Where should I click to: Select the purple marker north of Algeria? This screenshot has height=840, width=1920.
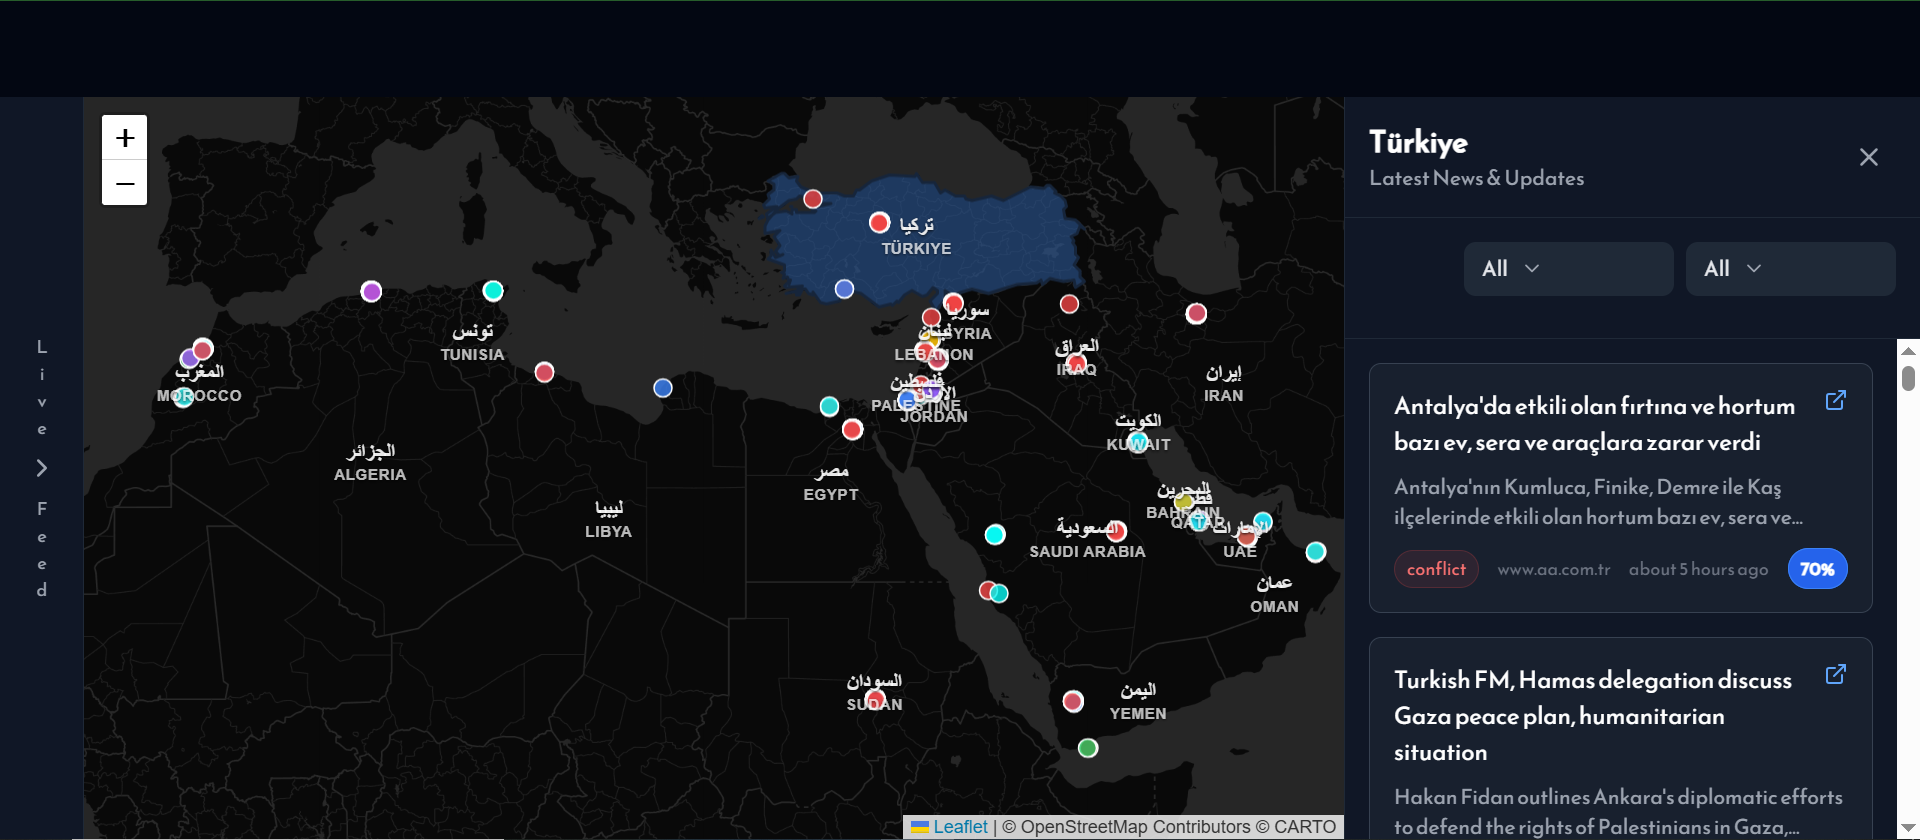click(371, 291)
